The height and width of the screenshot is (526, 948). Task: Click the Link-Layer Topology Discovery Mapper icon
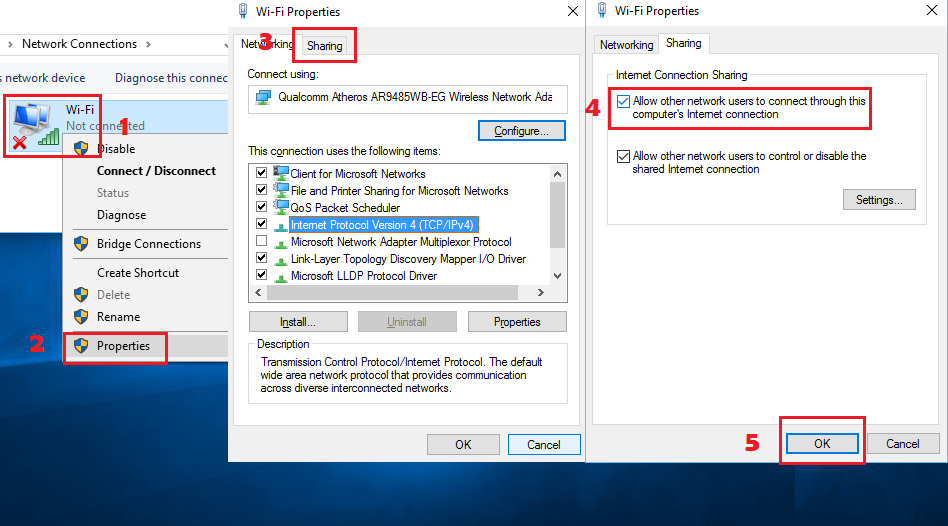click(281, 259)
